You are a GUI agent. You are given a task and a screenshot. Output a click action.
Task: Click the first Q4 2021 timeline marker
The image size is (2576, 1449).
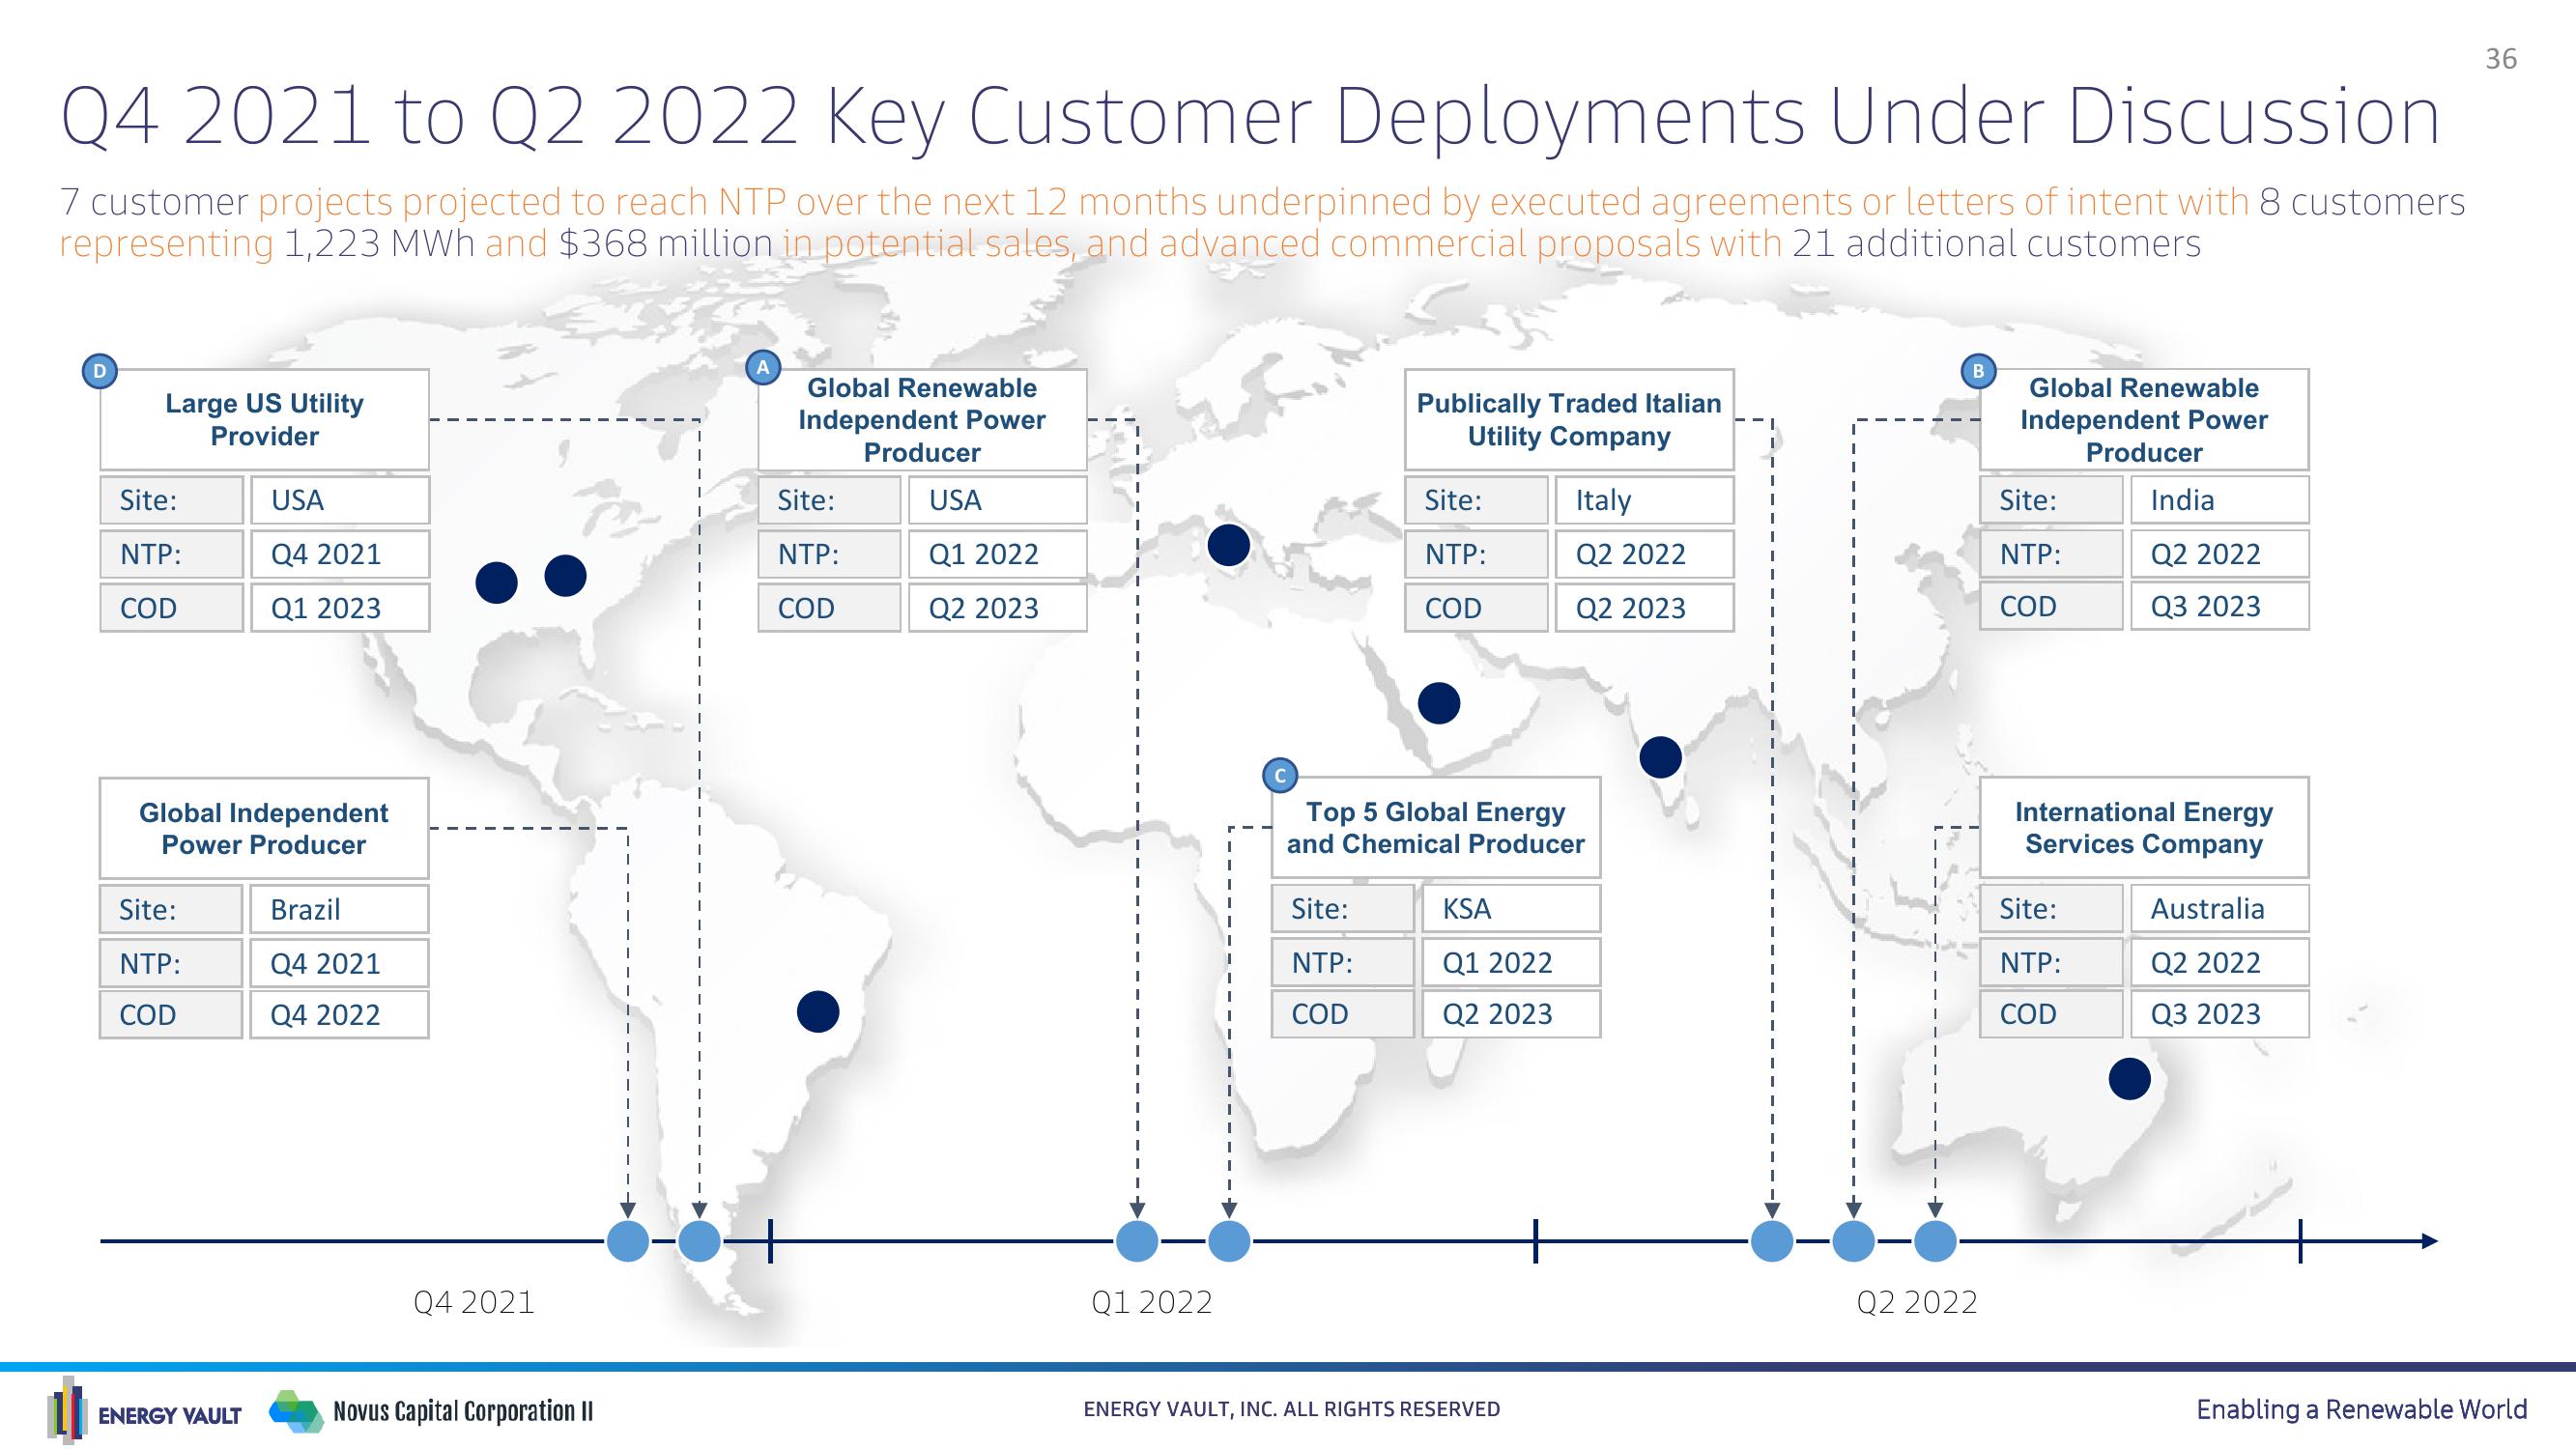coord(628,1241)
